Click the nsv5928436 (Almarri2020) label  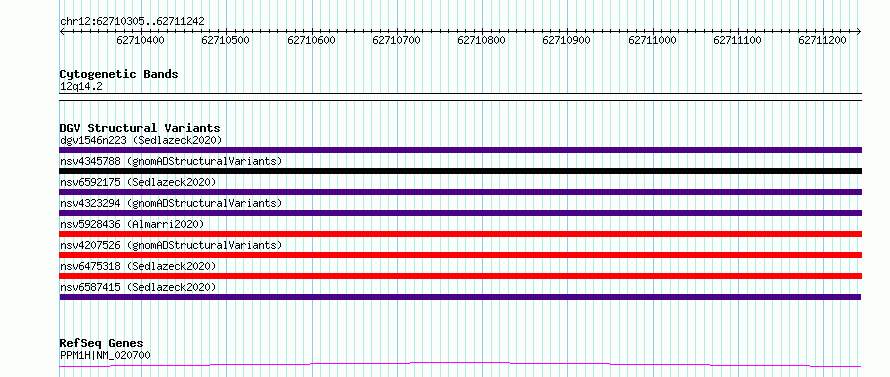132,224
